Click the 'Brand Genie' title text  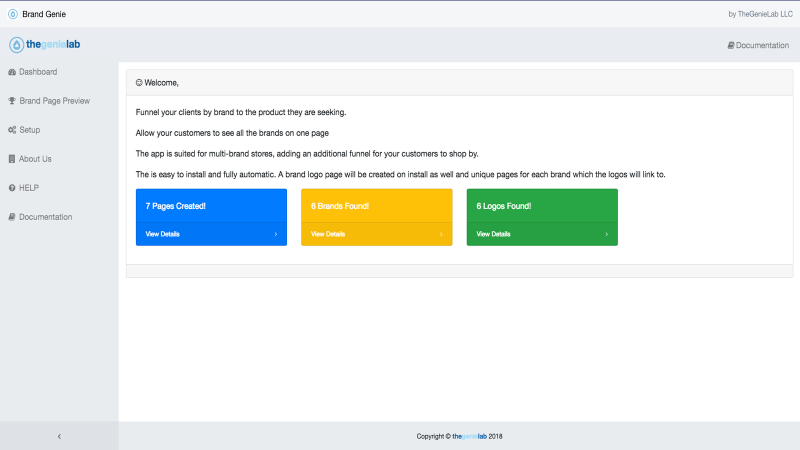coord(44,14)
